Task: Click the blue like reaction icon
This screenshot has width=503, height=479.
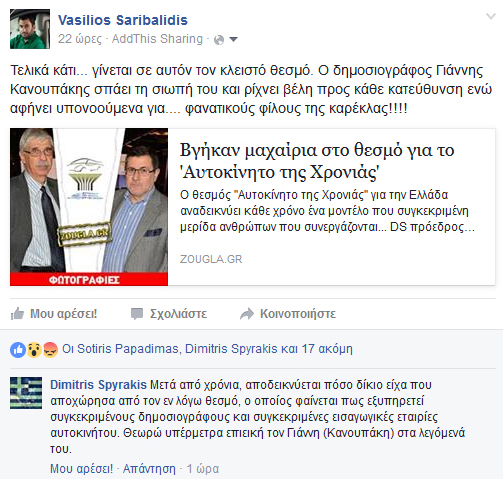Action: tap(18, 350)
